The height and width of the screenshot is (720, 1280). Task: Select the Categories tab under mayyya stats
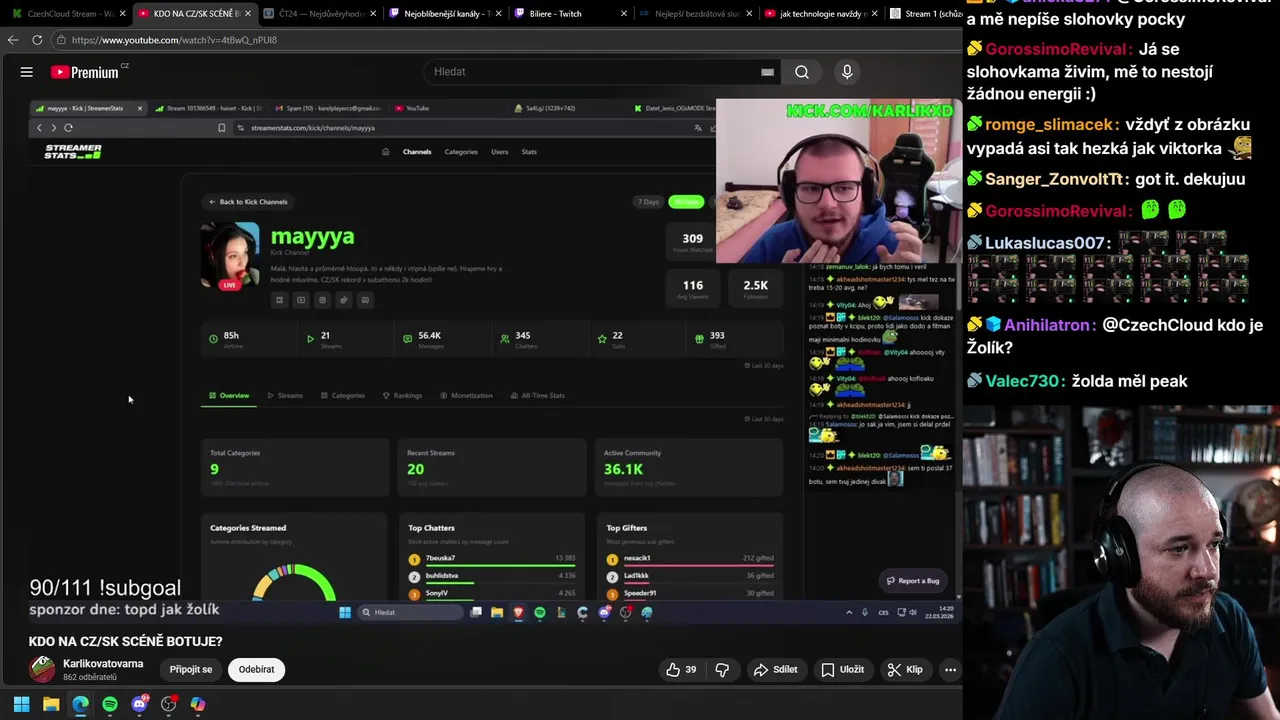click(x=343, y=396)
